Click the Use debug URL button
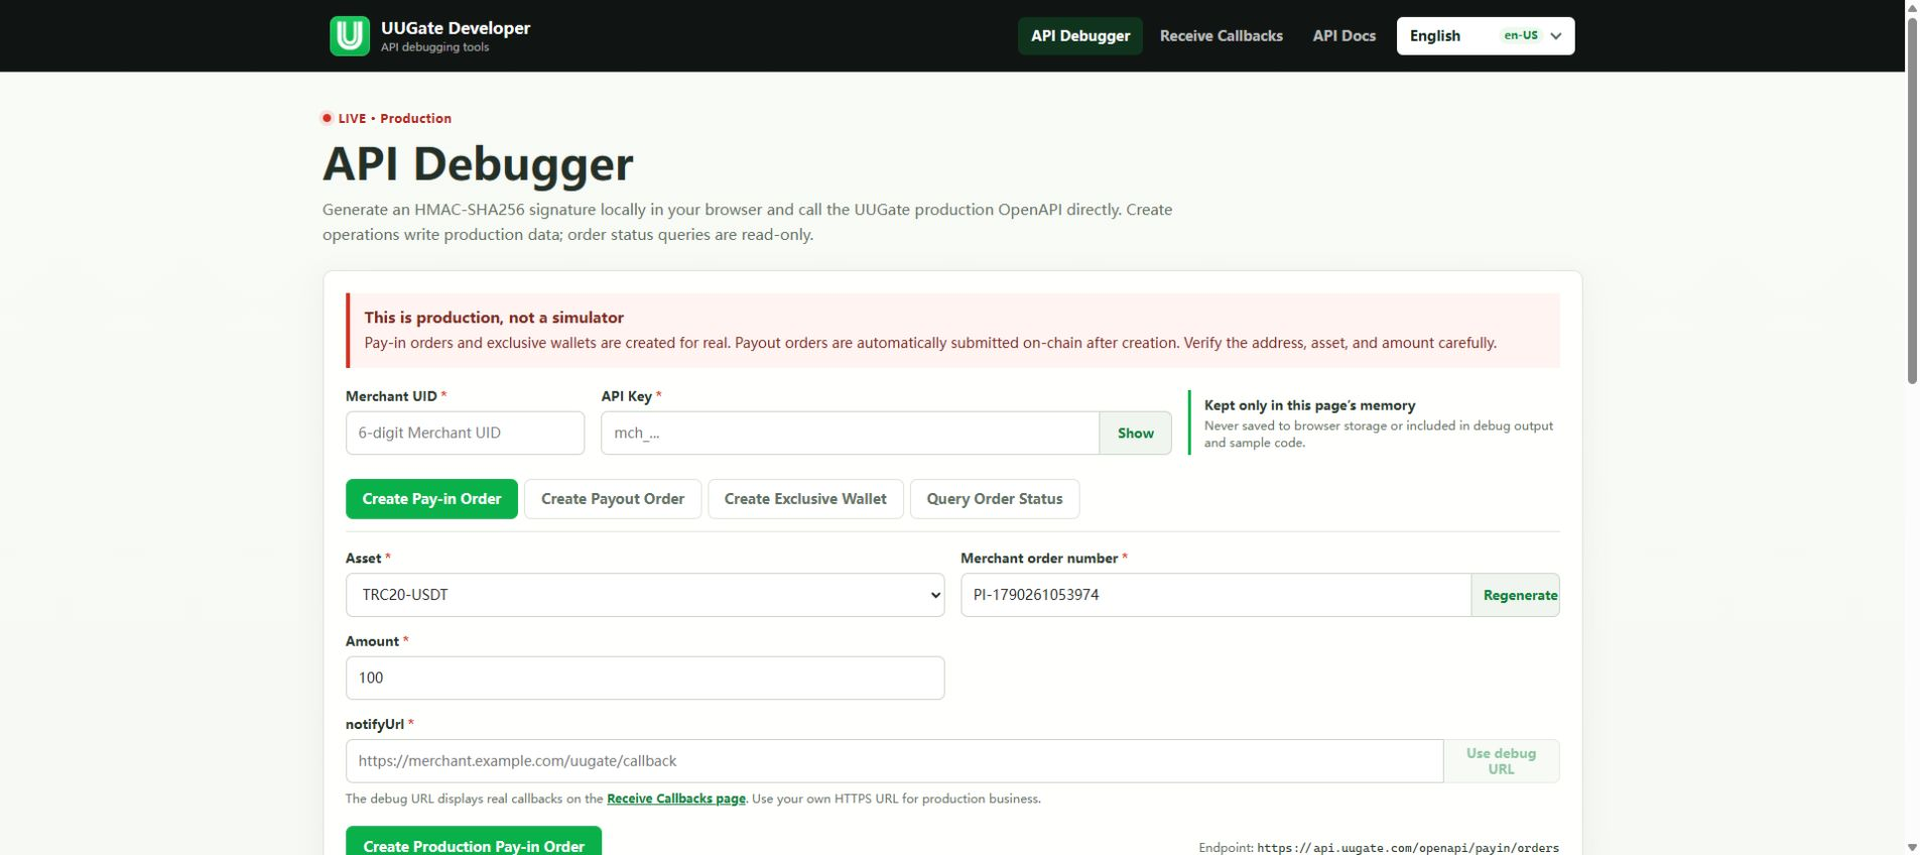Screen dimensions: 1920x855 (x=1501, y=761)
